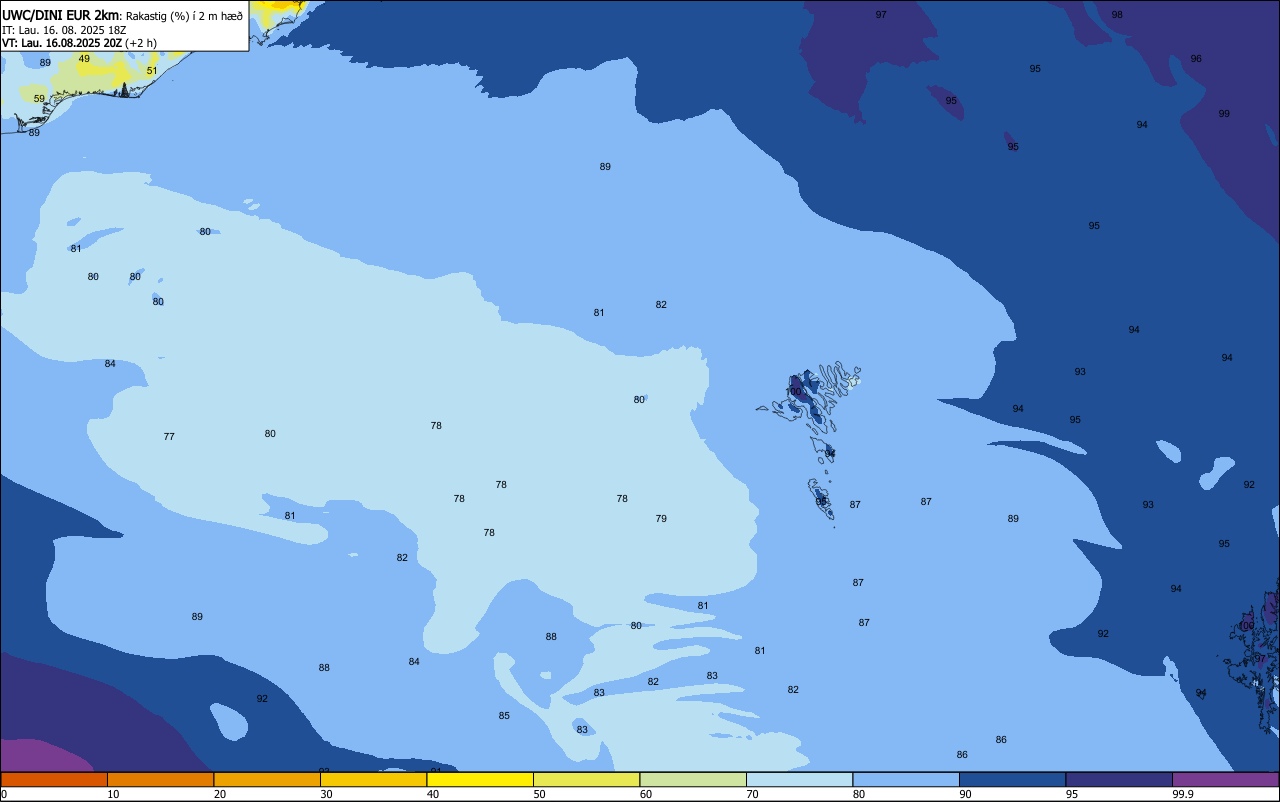Click the 'VT: Lau. 16.08.2025 20Z (+2 h)' line

coord(79,42)
